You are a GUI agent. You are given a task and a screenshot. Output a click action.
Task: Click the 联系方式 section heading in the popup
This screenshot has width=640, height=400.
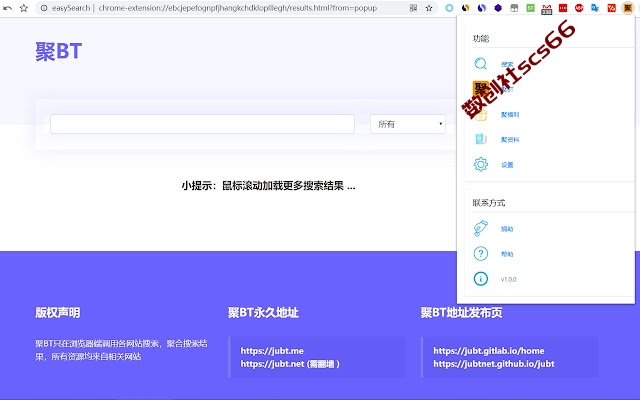(489, 203)
